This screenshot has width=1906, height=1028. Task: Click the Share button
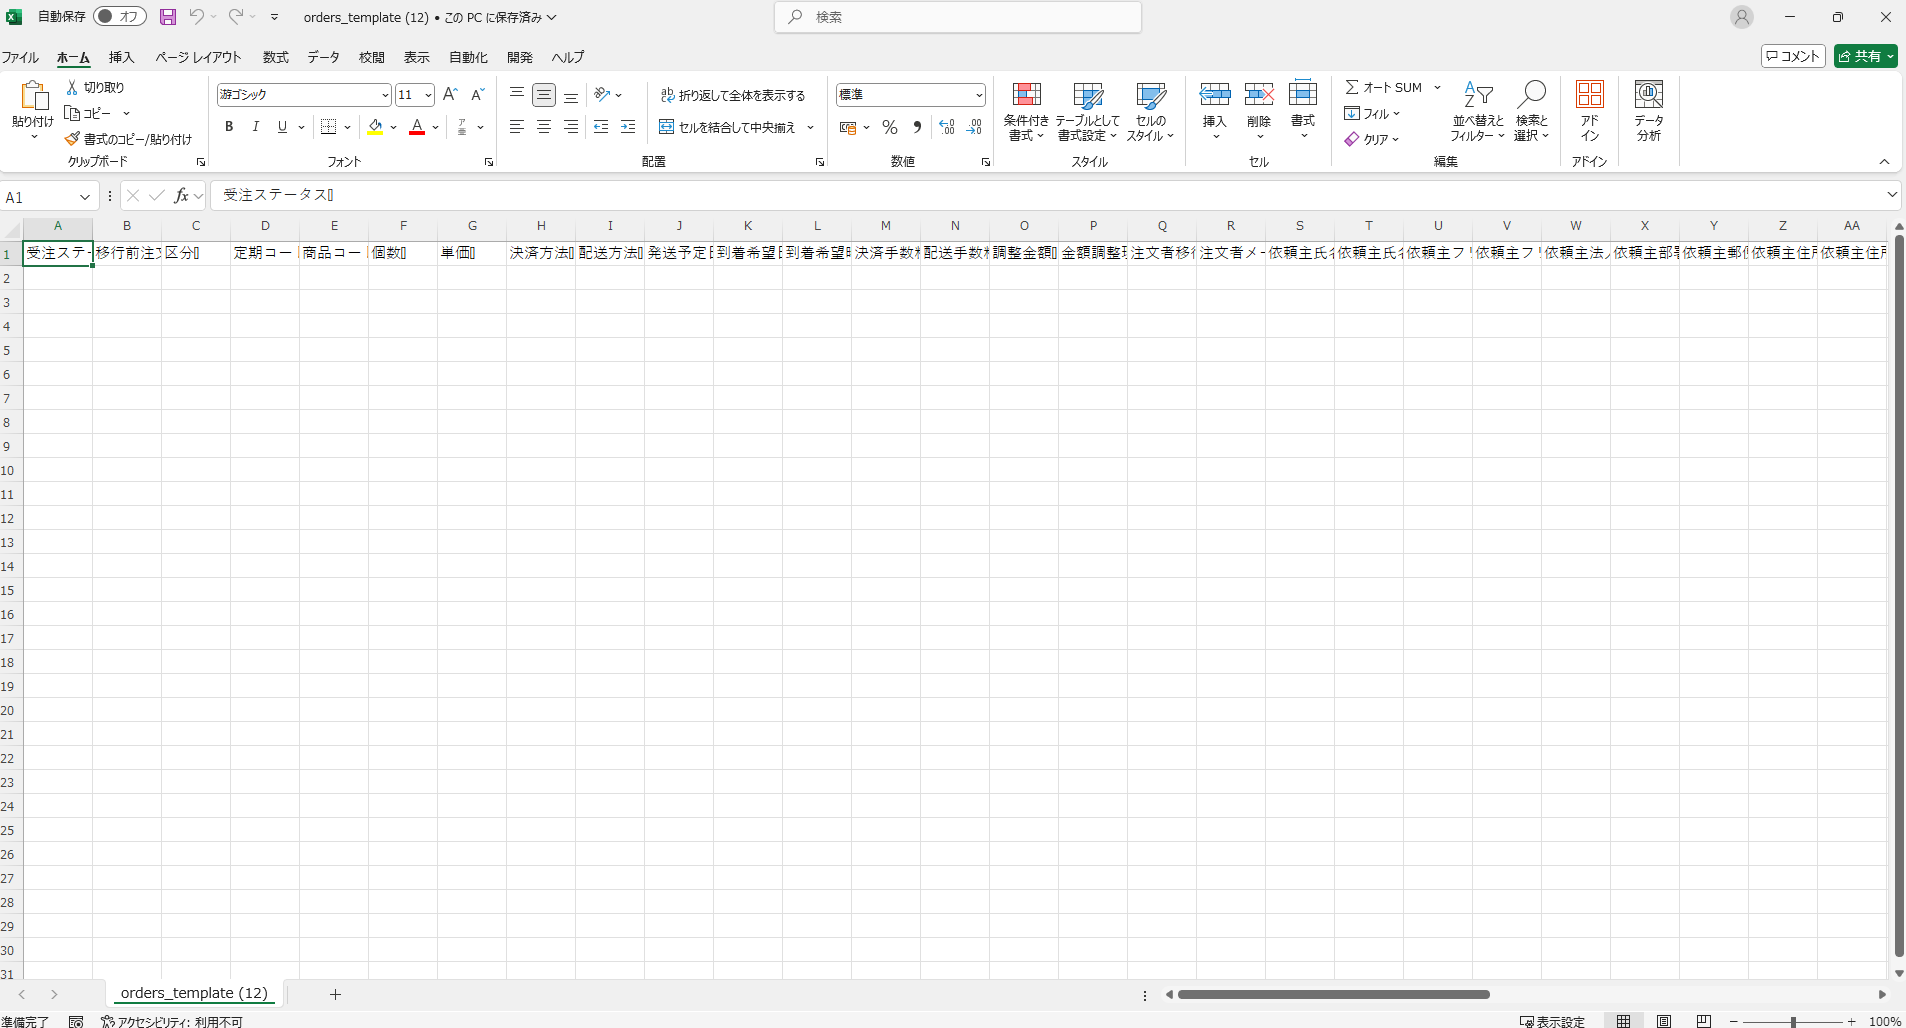pyautogui.click(x=1866, y=56)
